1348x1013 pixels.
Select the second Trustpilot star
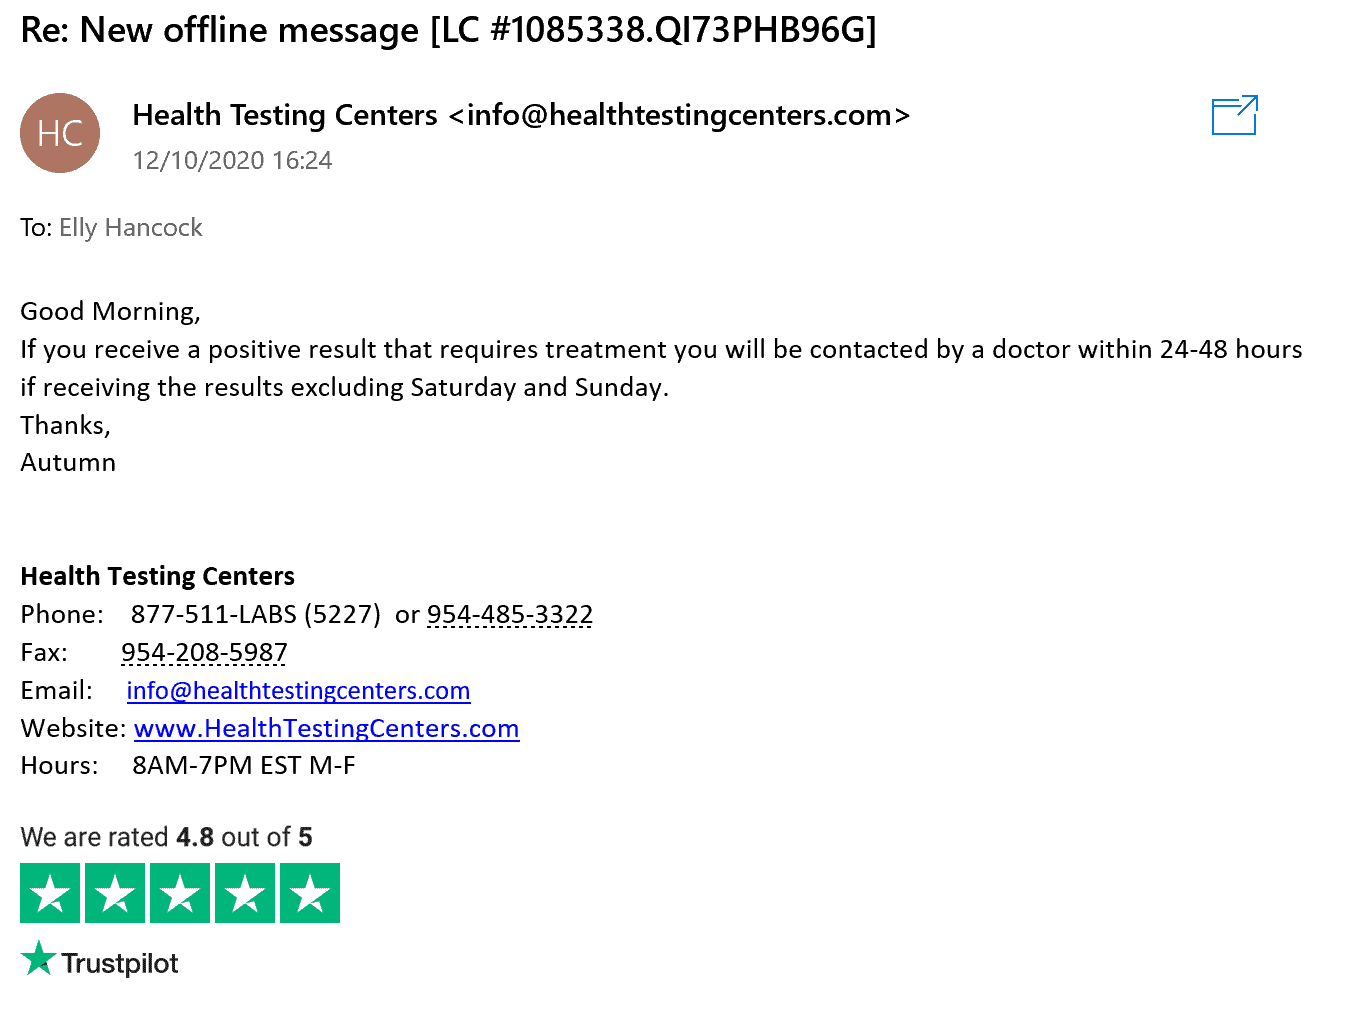pyautogui.click(x=115, y=893)
